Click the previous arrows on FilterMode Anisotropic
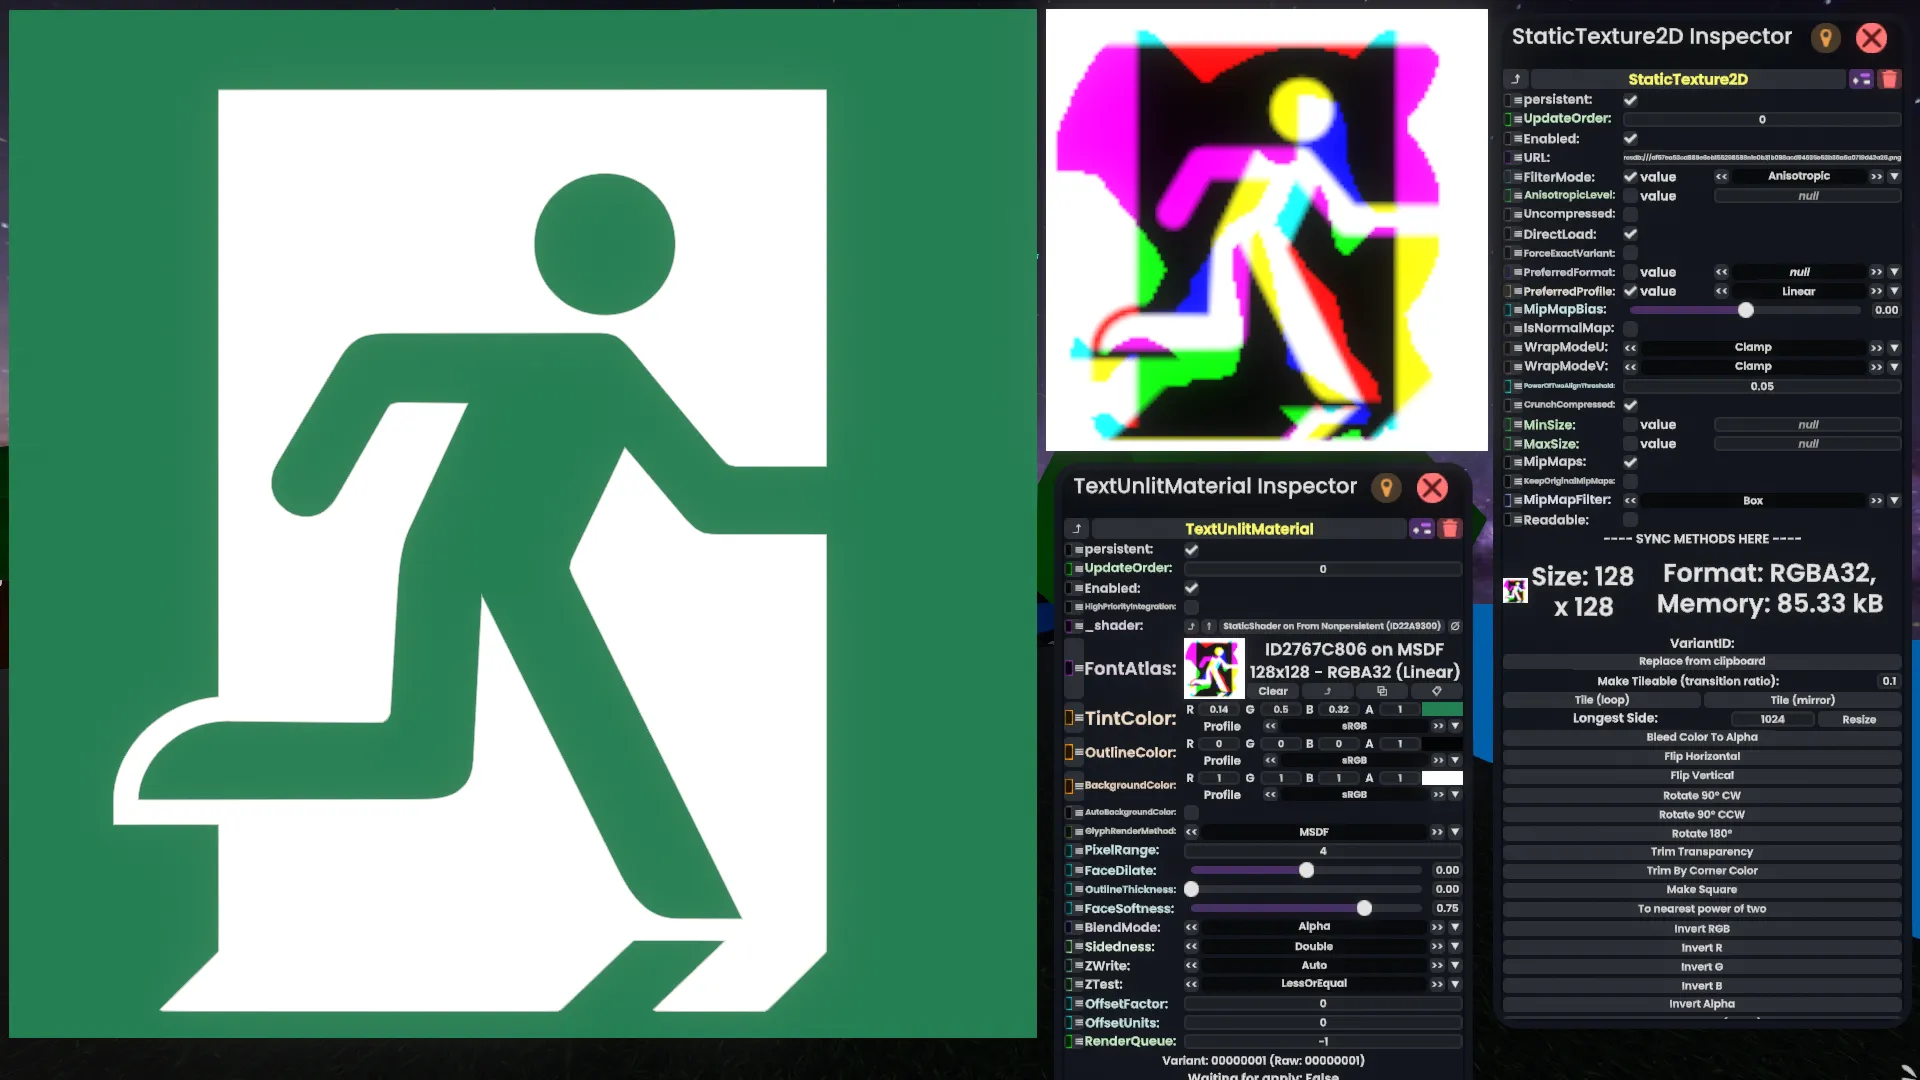This screenshot has width=1920, height=1080. click(x=1721, y=177)
